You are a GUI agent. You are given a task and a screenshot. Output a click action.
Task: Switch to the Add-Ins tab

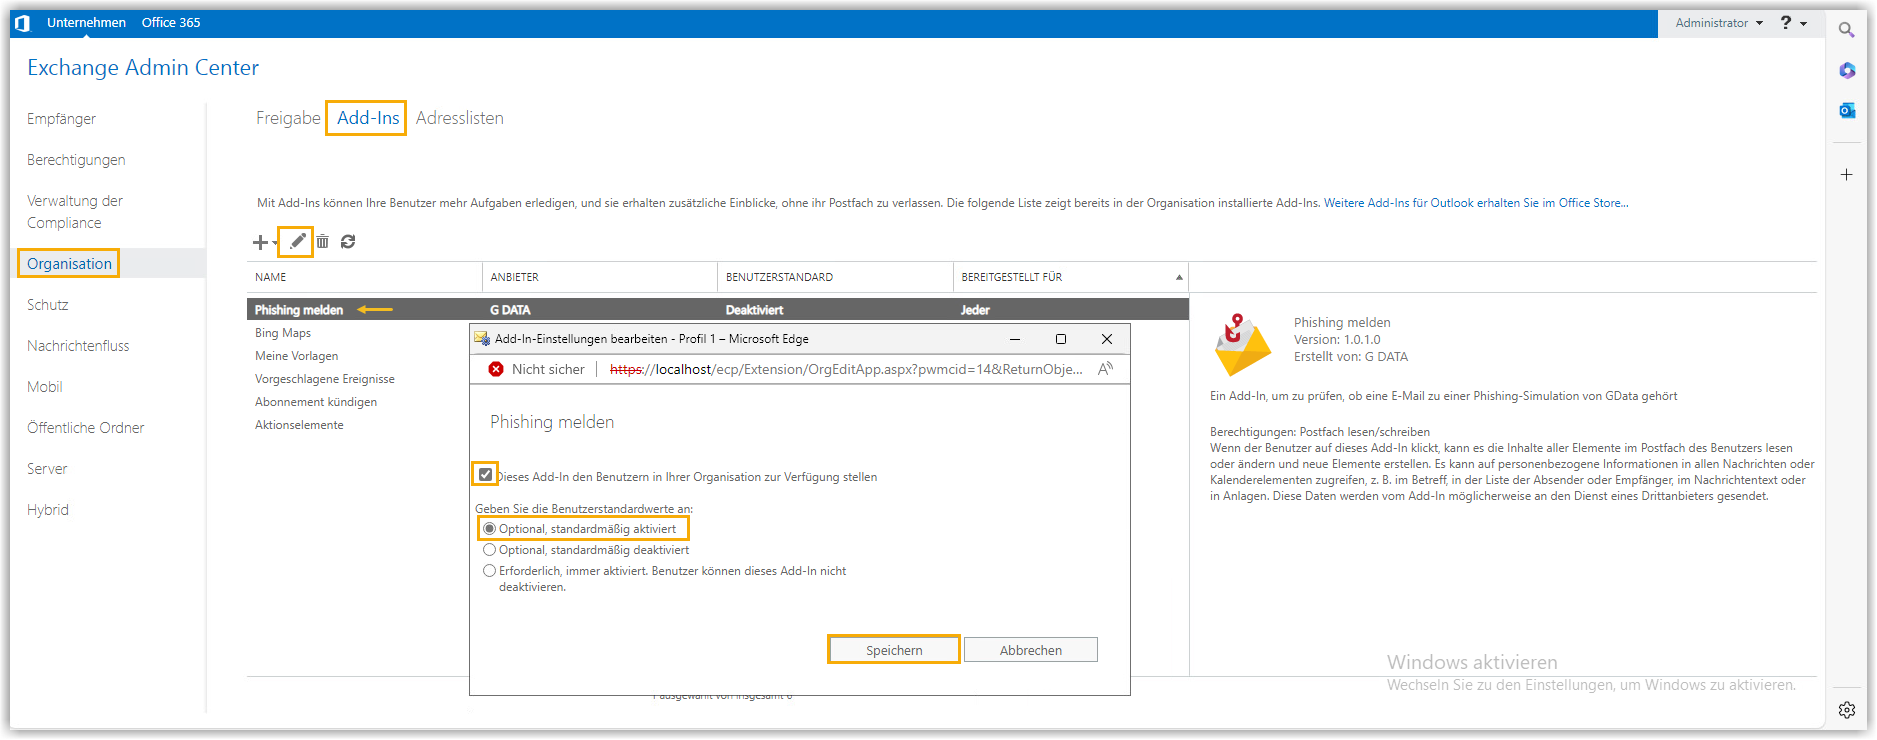[368, 118]
